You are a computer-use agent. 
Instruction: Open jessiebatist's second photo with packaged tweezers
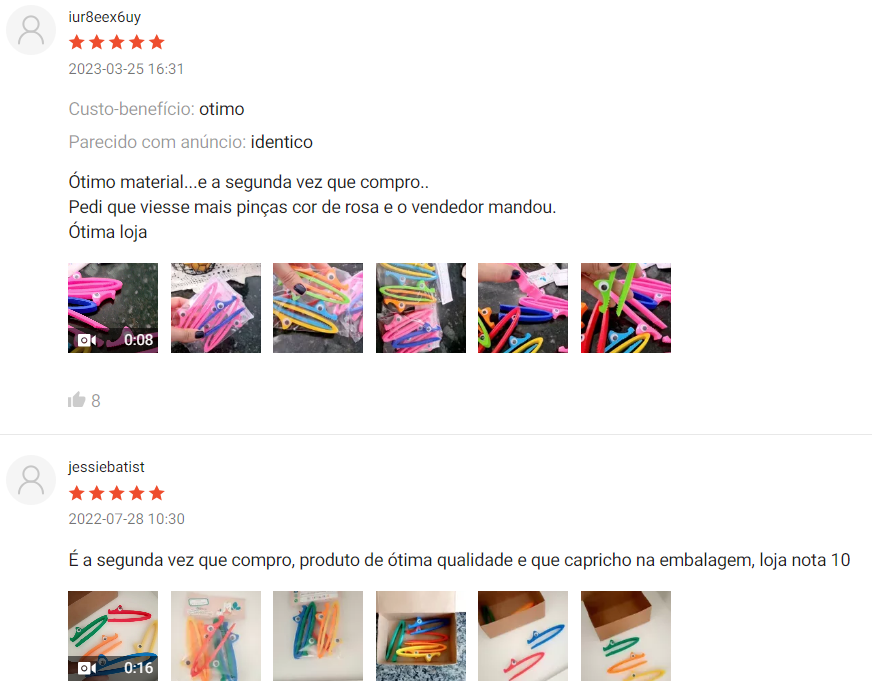(216, 636)
